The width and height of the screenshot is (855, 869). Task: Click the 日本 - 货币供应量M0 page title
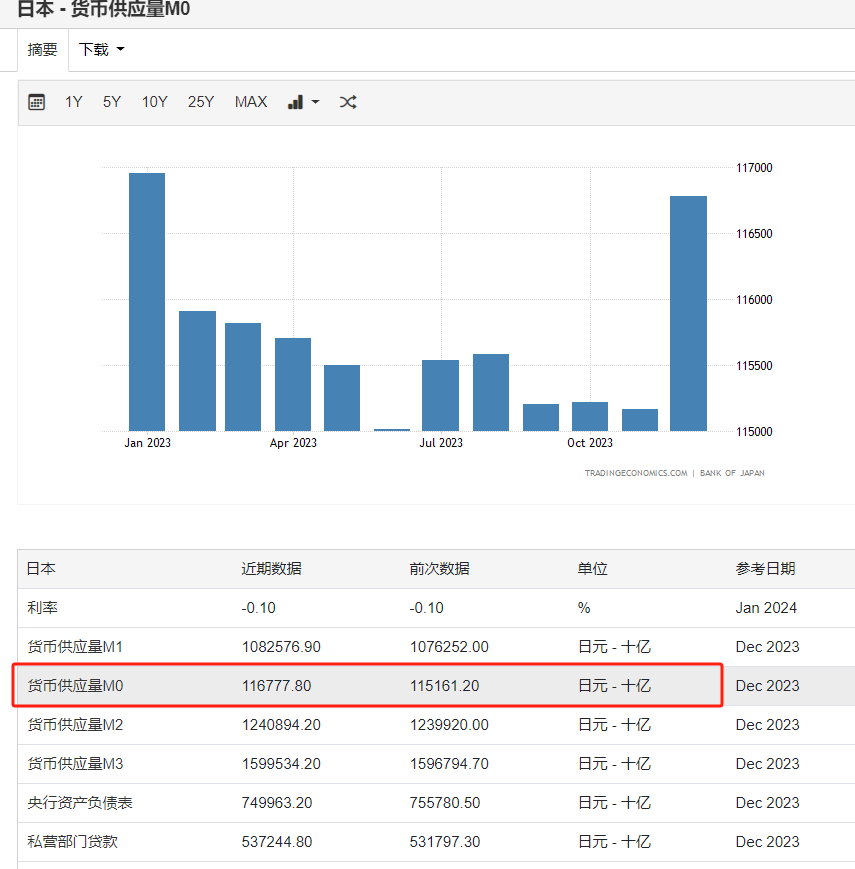tap(104, 9)
